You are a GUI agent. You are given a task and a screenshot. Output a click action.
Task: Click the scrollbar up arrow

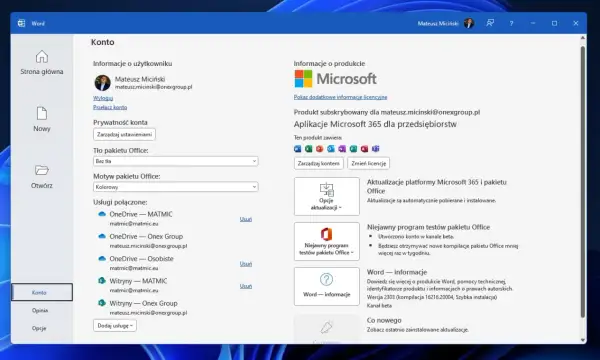coord(583,38)
